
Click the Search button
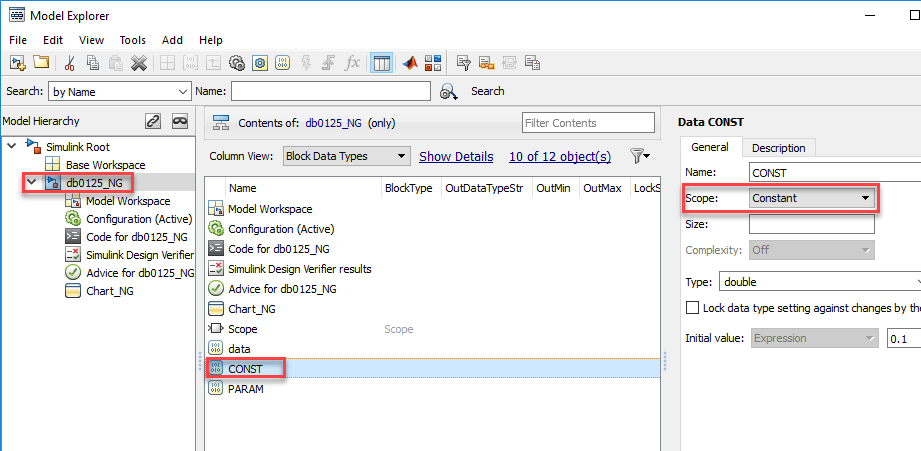[x=488, y=91]
